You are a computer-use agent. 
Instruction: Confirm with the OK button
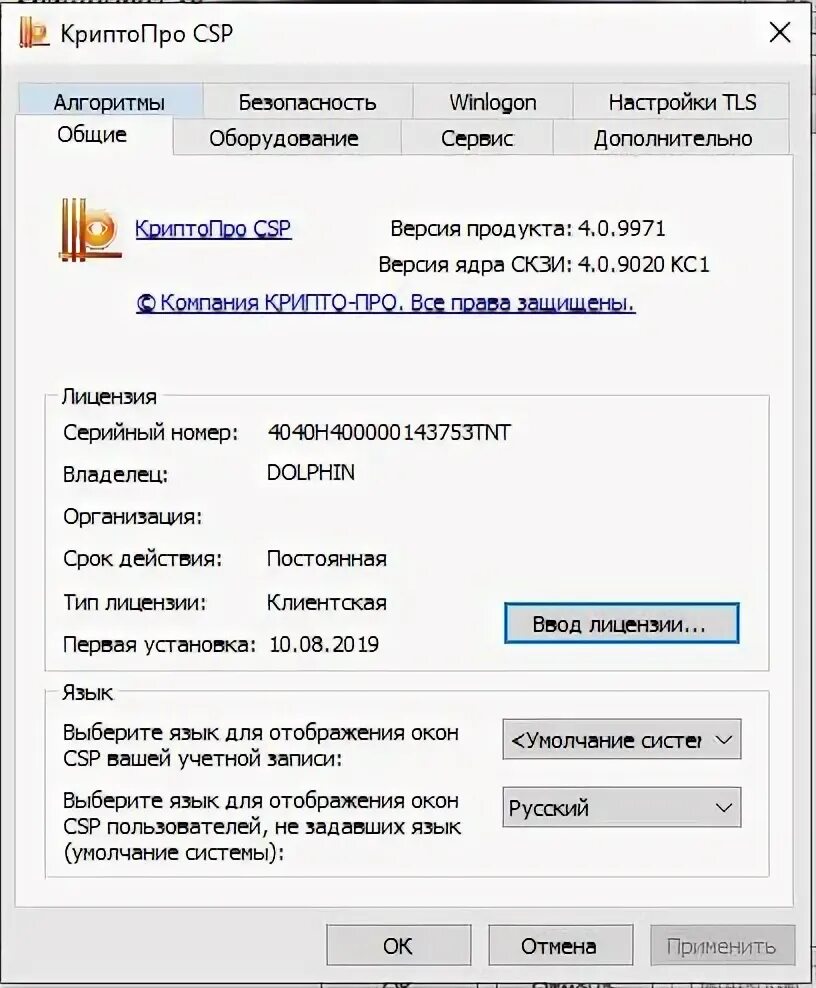click(398, 945)
